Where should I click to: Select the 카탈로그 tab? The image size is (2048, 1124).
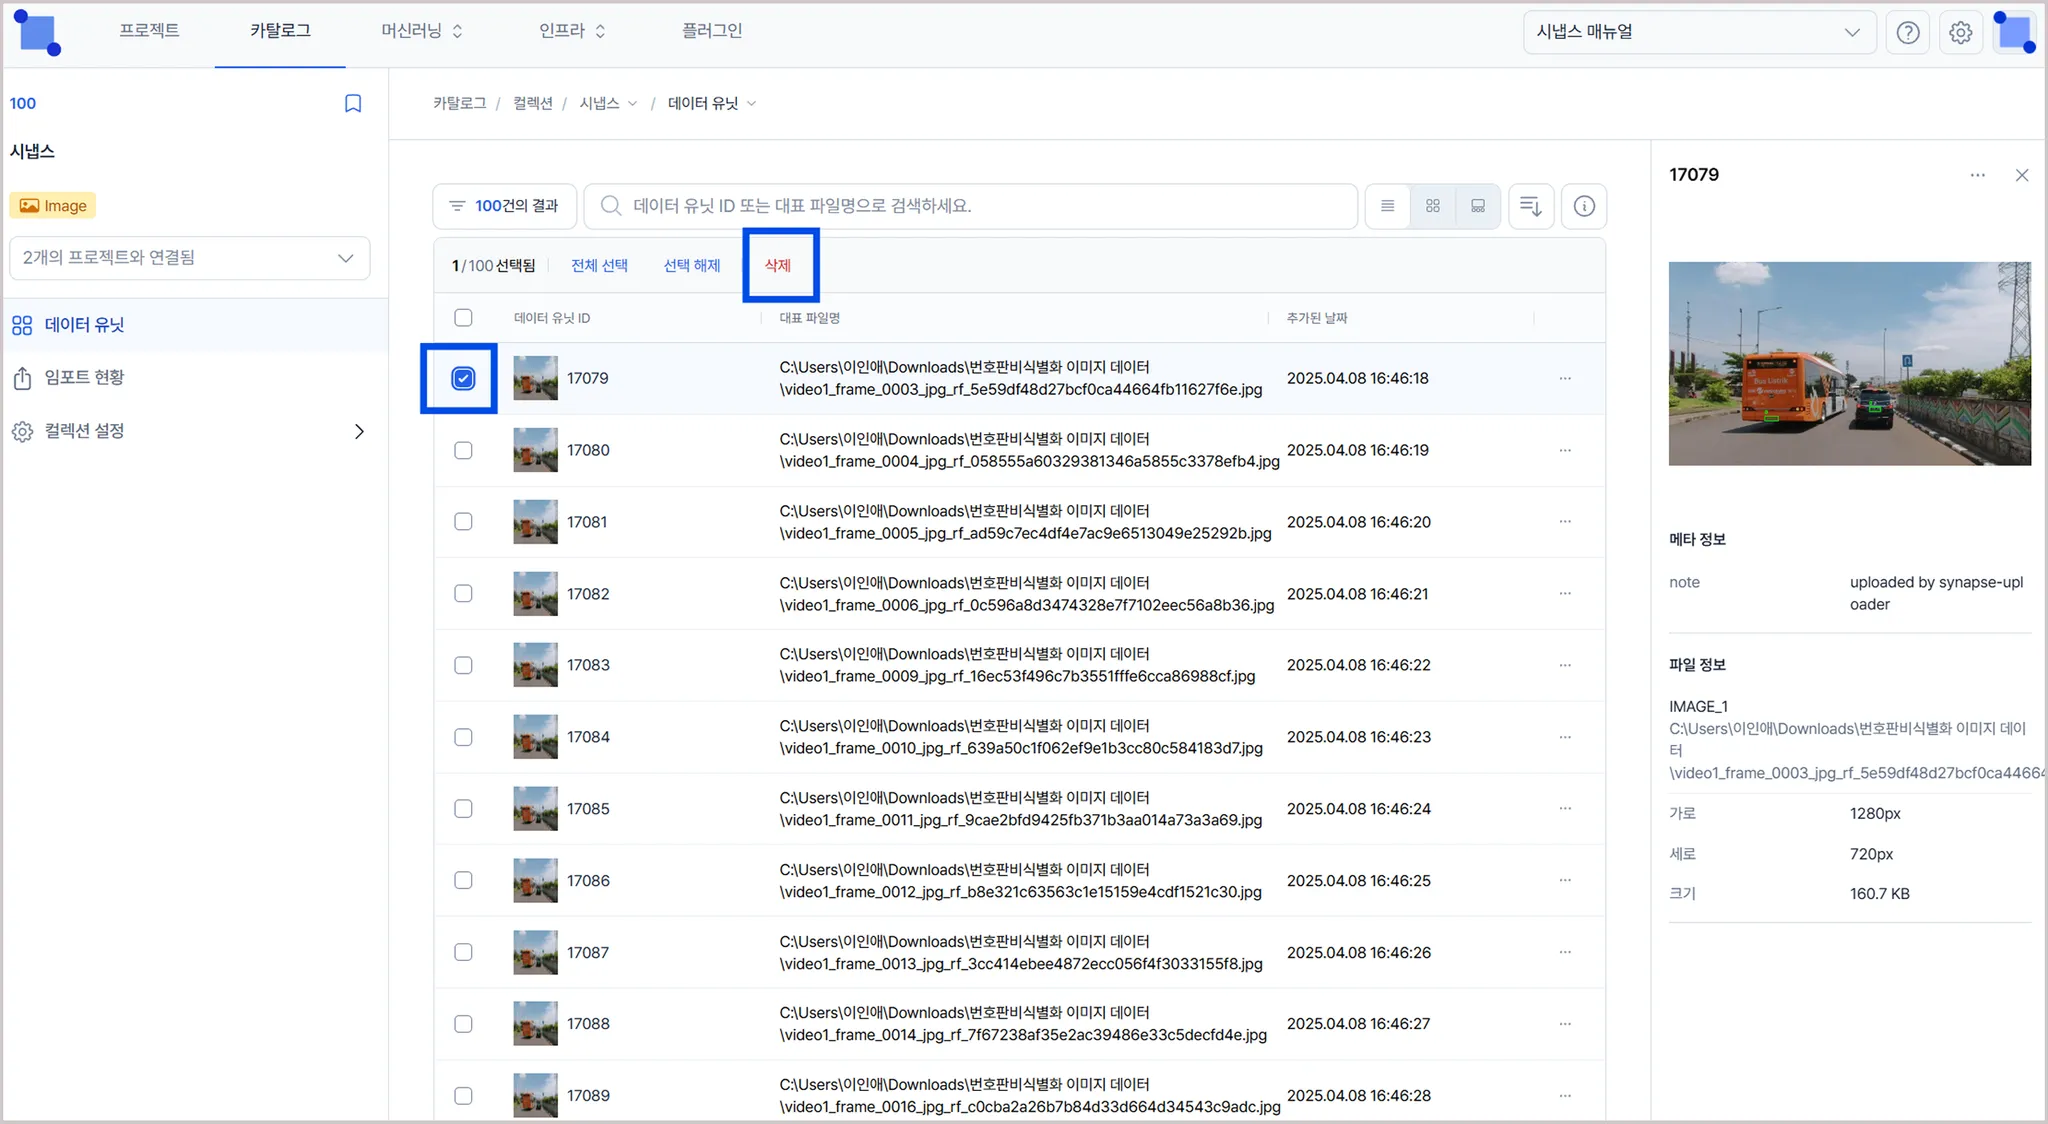[280, 31]
